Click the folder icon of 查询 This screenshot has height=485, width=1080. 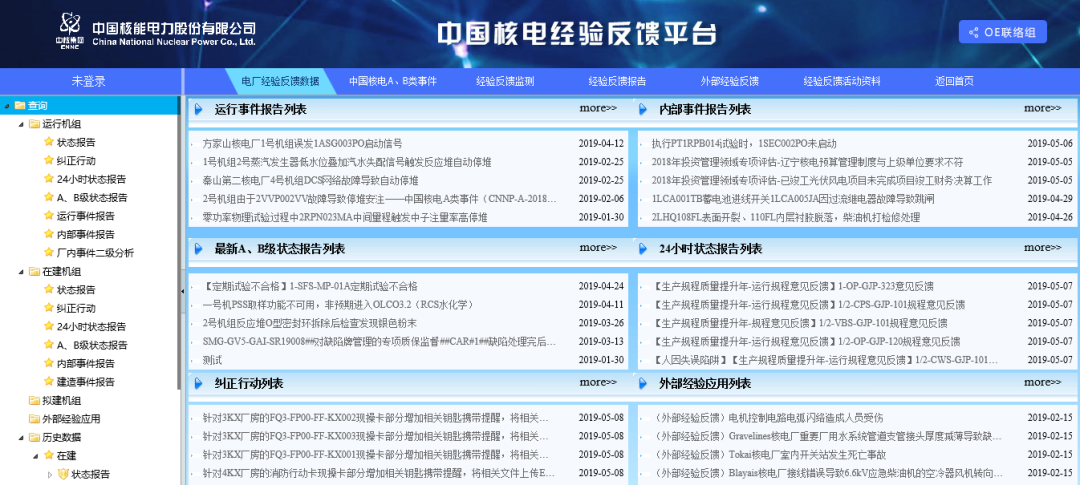(x=19, y=105)
